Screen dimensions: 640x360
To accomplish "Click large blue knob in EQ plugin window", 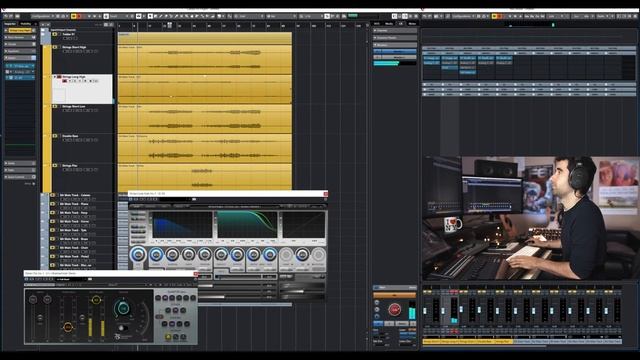I will click(138, 255).
